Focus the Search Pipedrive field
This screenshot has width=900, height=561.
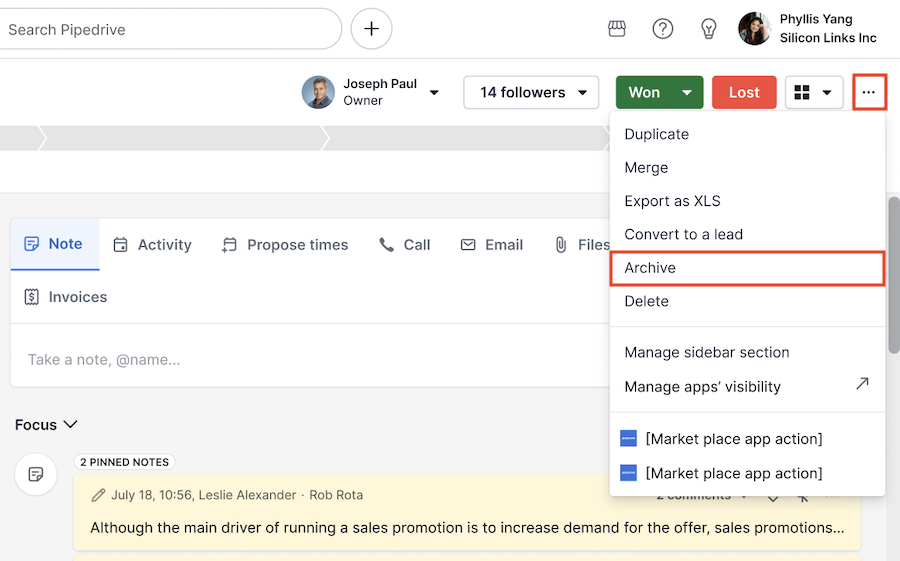[170, 29]
